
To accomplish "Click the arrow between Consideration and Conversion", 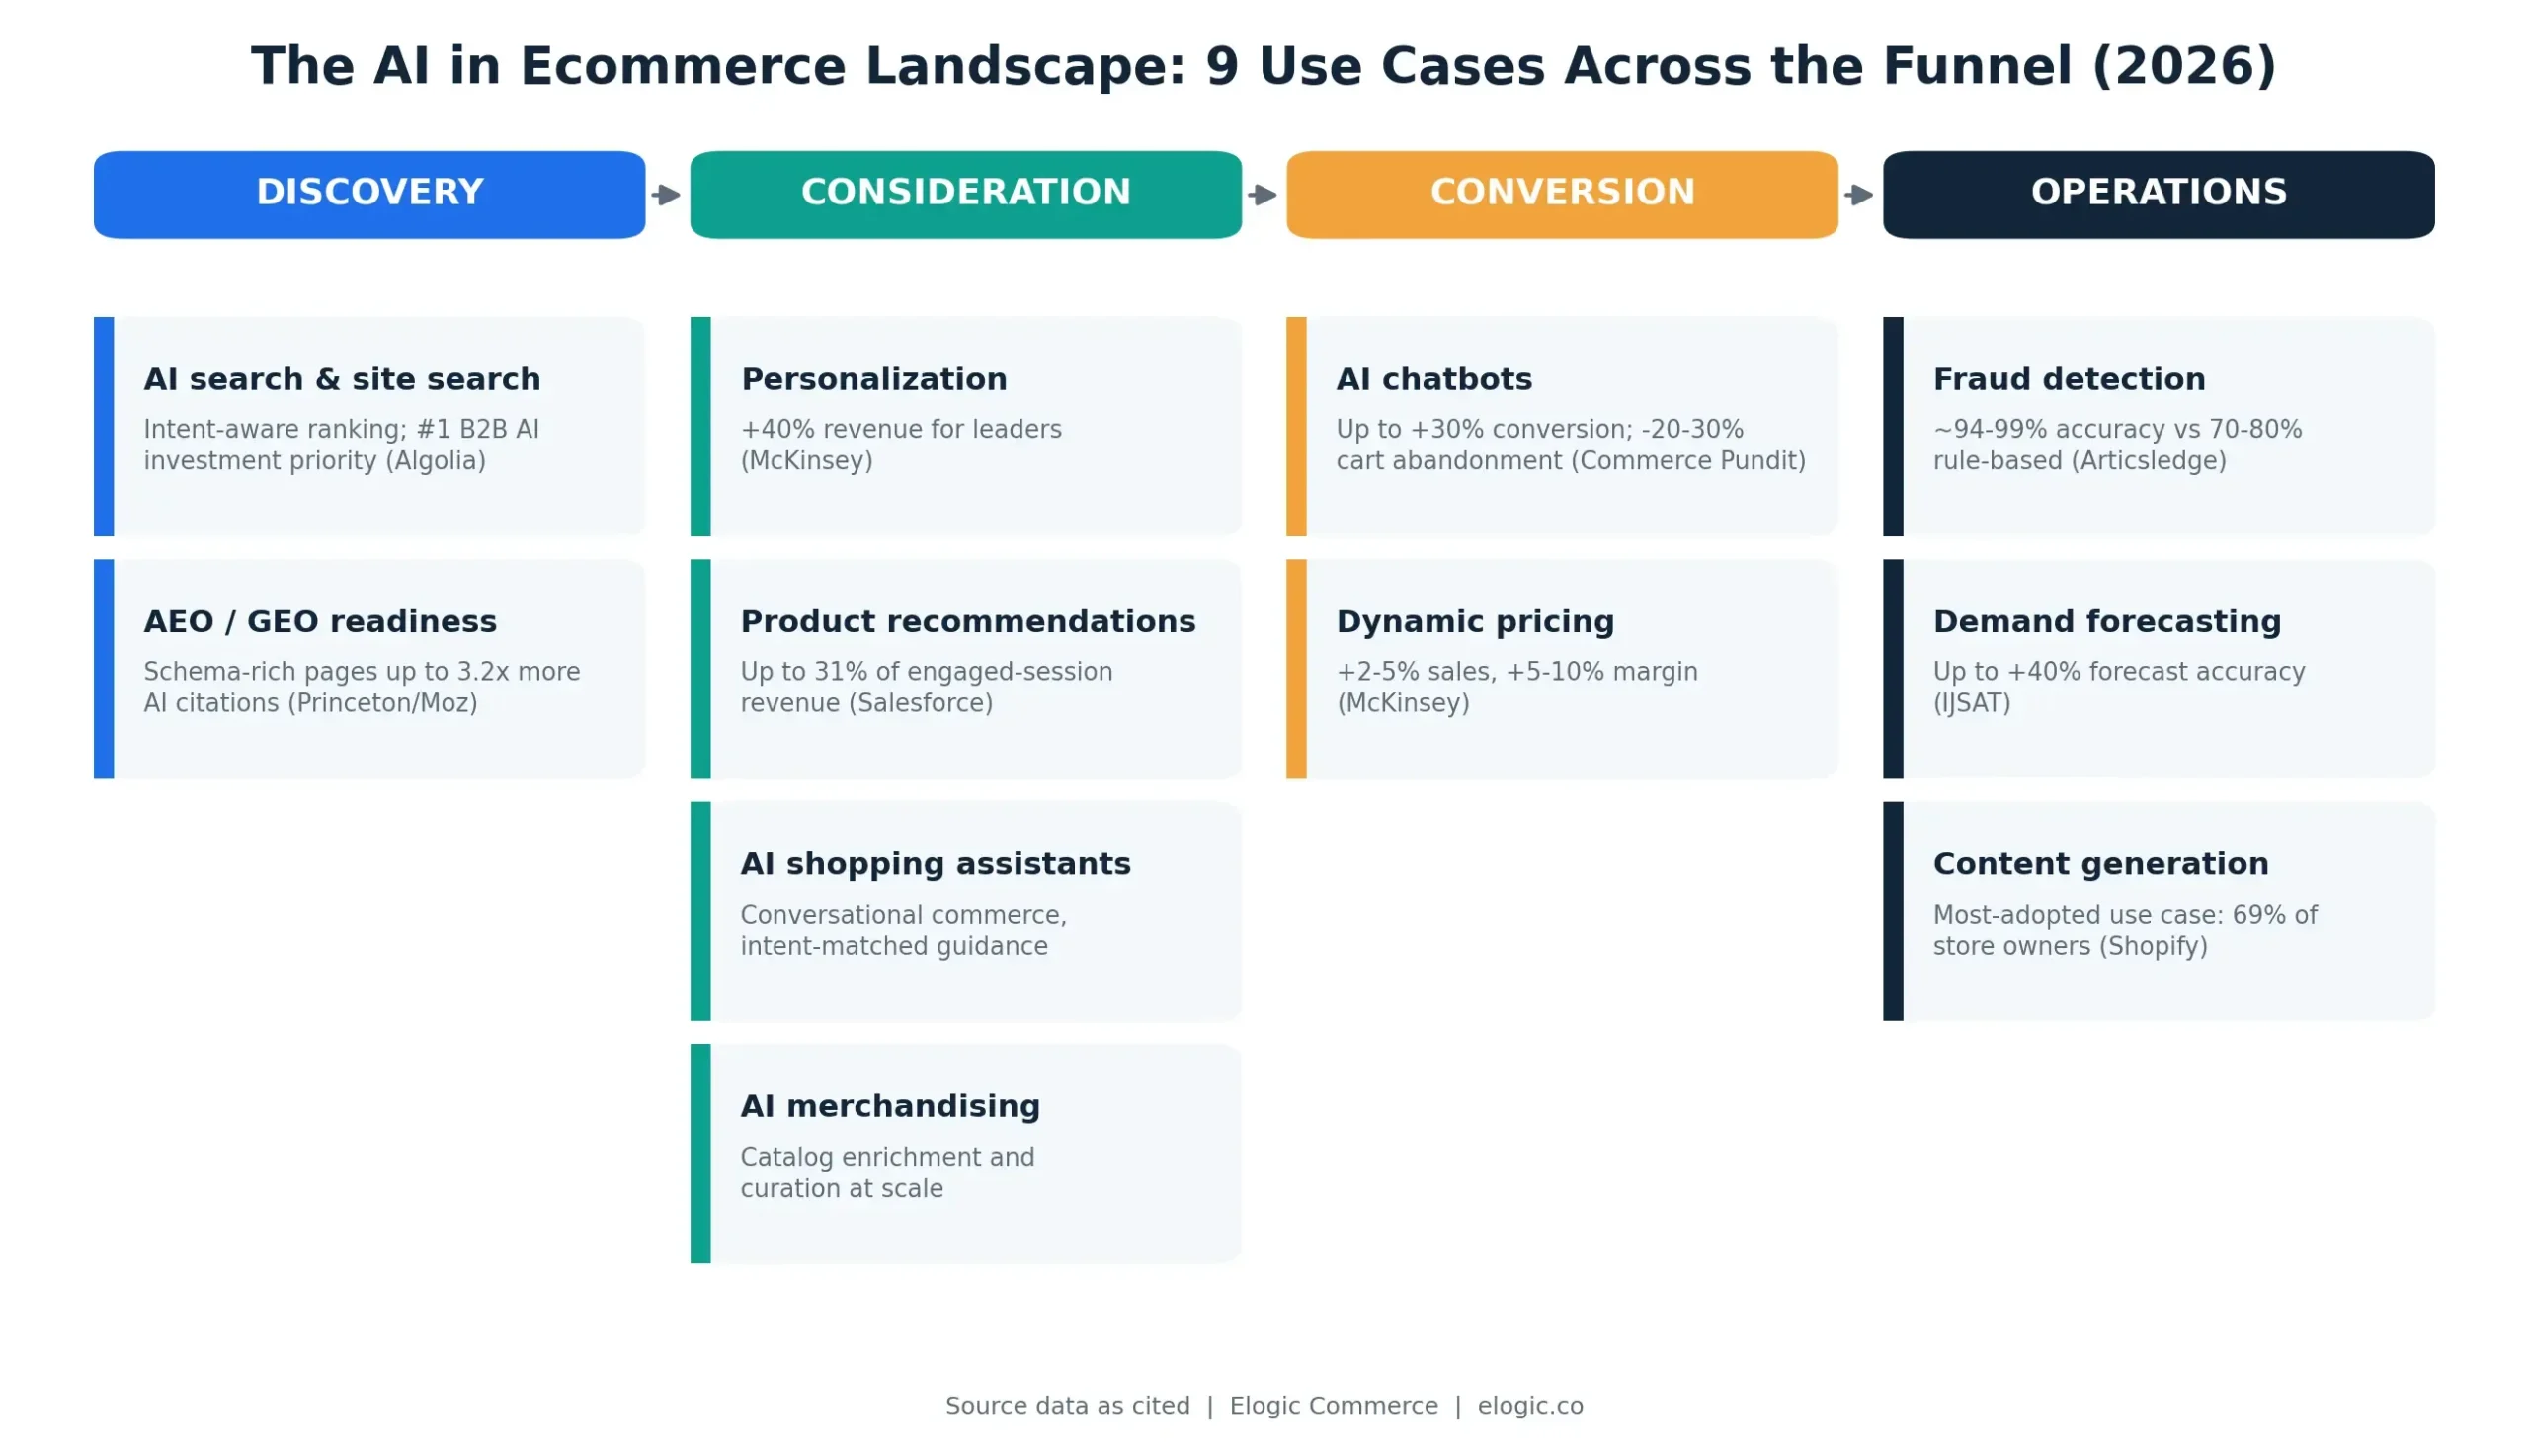I will [x=1262, y=194].
